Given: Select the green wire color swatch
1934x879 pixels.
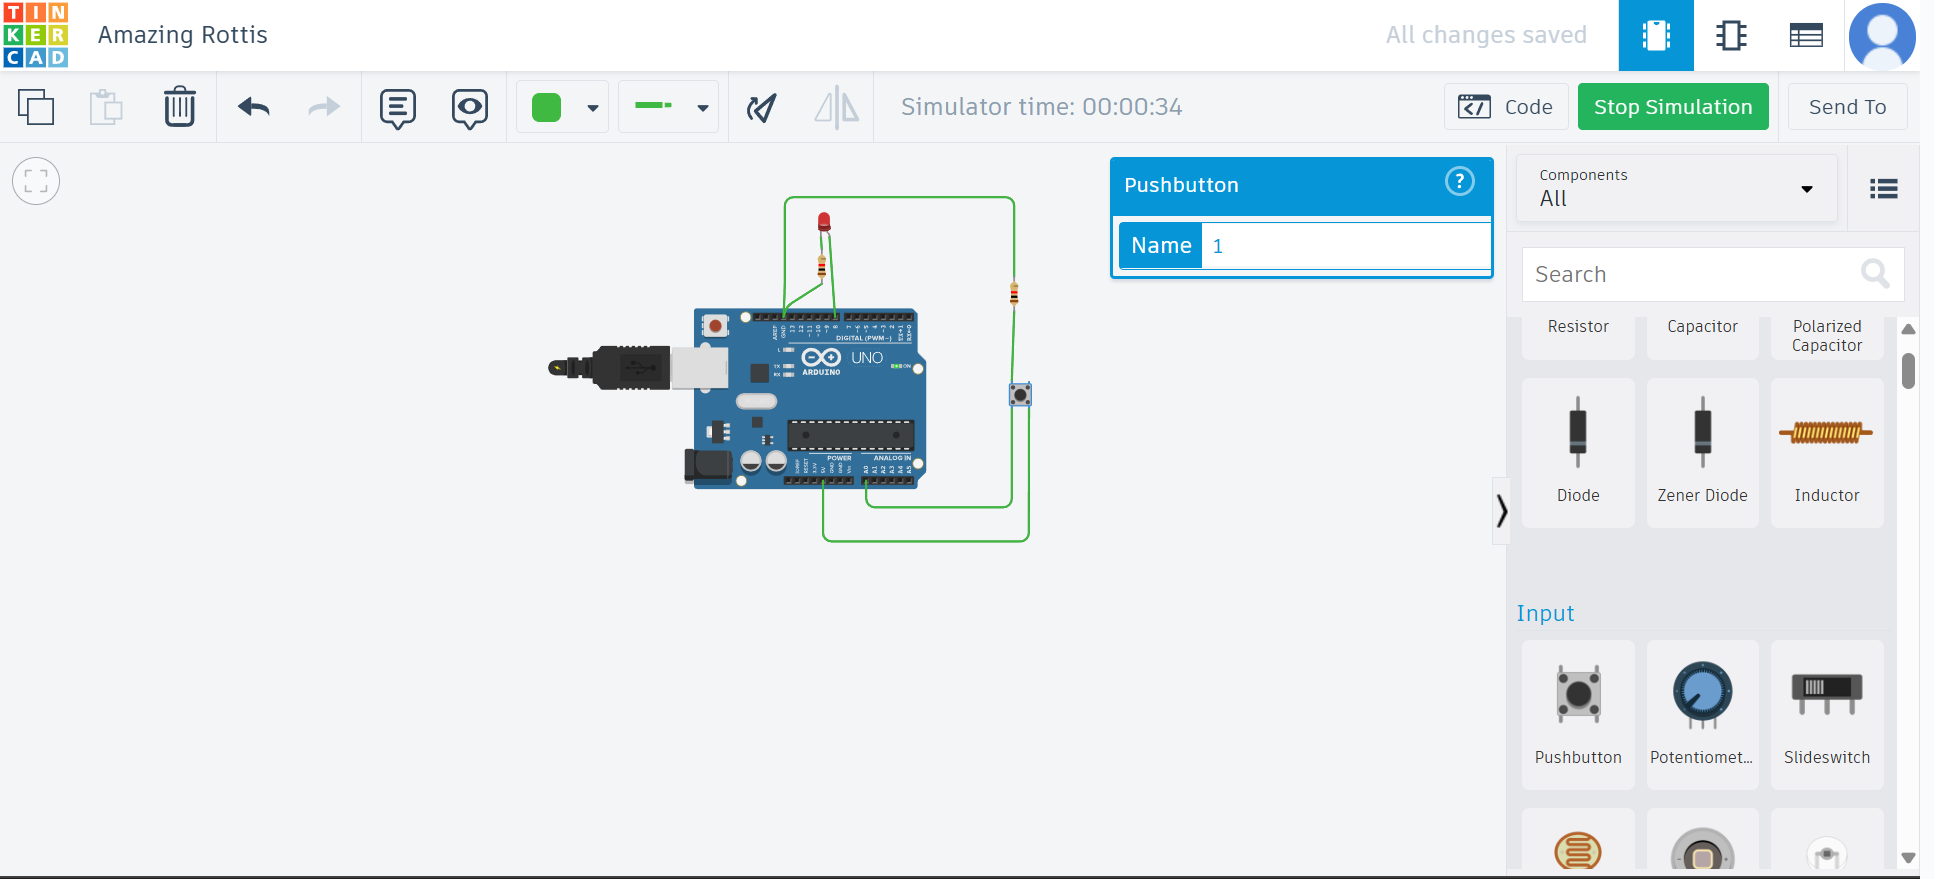Looking at the screenshot, I should coord(546,107).
